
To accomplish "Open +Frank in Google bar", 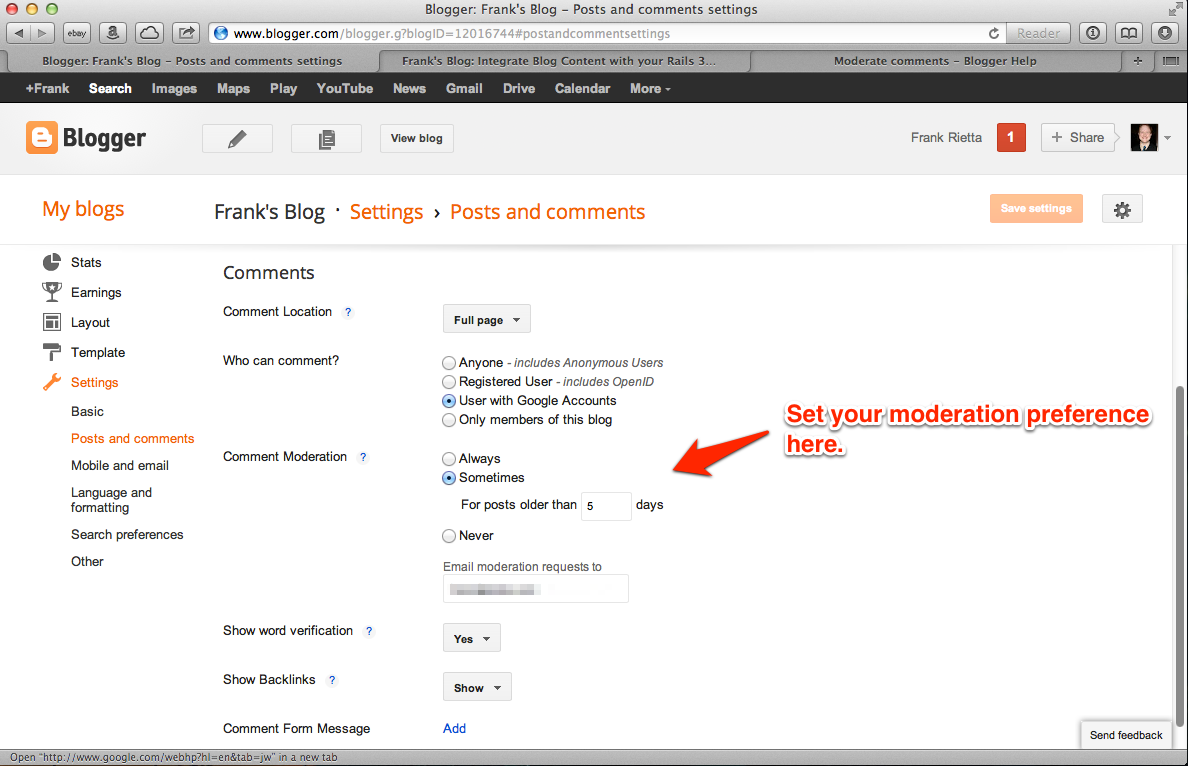I will [x=47, y=89].
